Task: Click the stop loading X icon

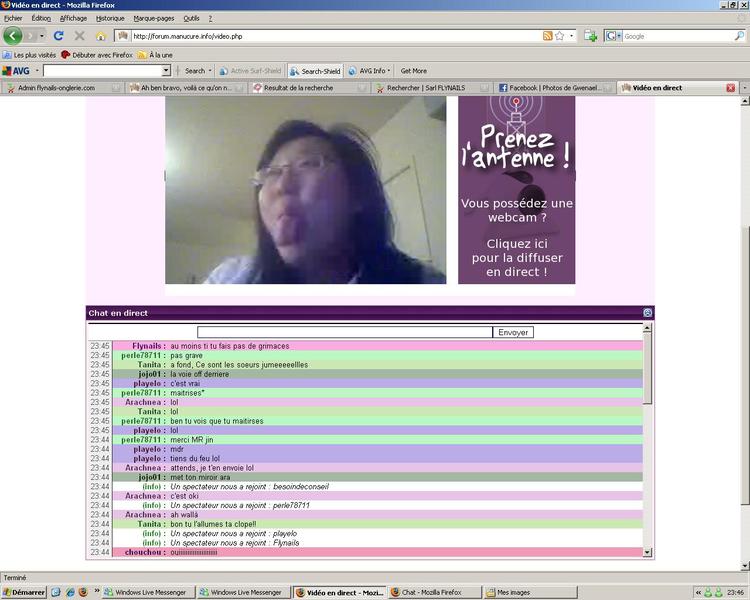Action: tap(79, 36)
